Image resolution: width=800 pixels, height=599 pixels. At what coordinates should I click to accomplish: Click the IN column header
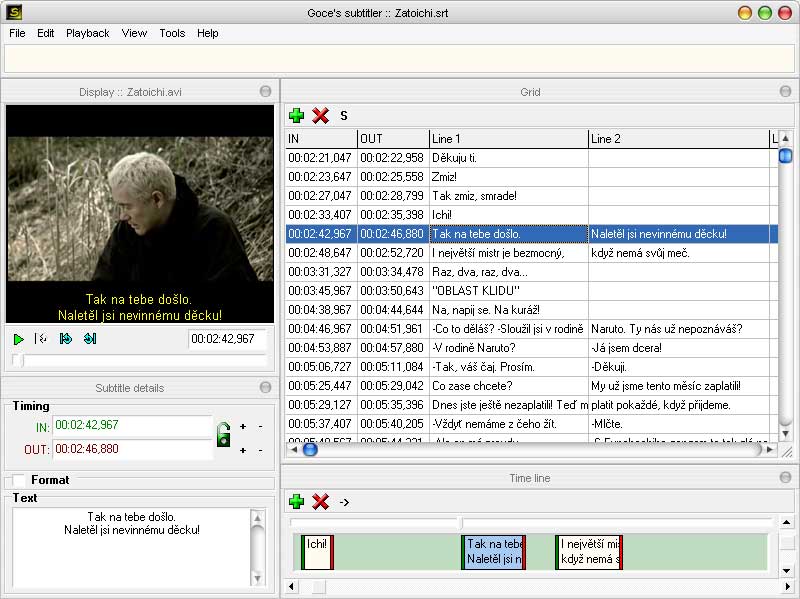[321, 139]
